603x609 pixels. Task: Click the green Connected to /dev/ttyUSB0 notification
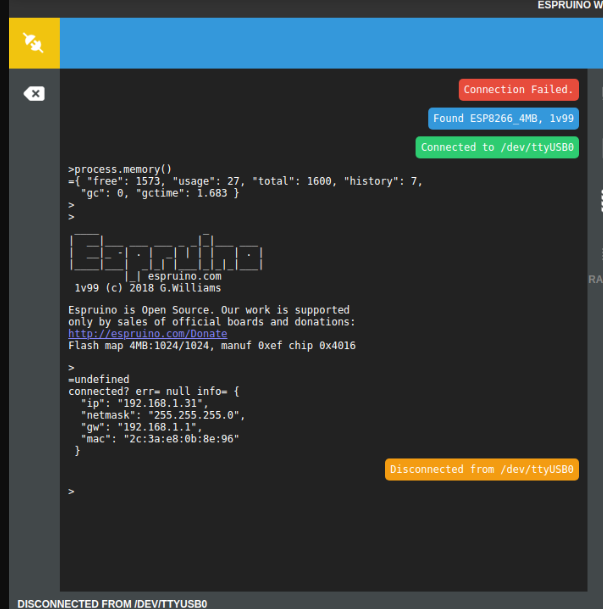click(497, 147)
